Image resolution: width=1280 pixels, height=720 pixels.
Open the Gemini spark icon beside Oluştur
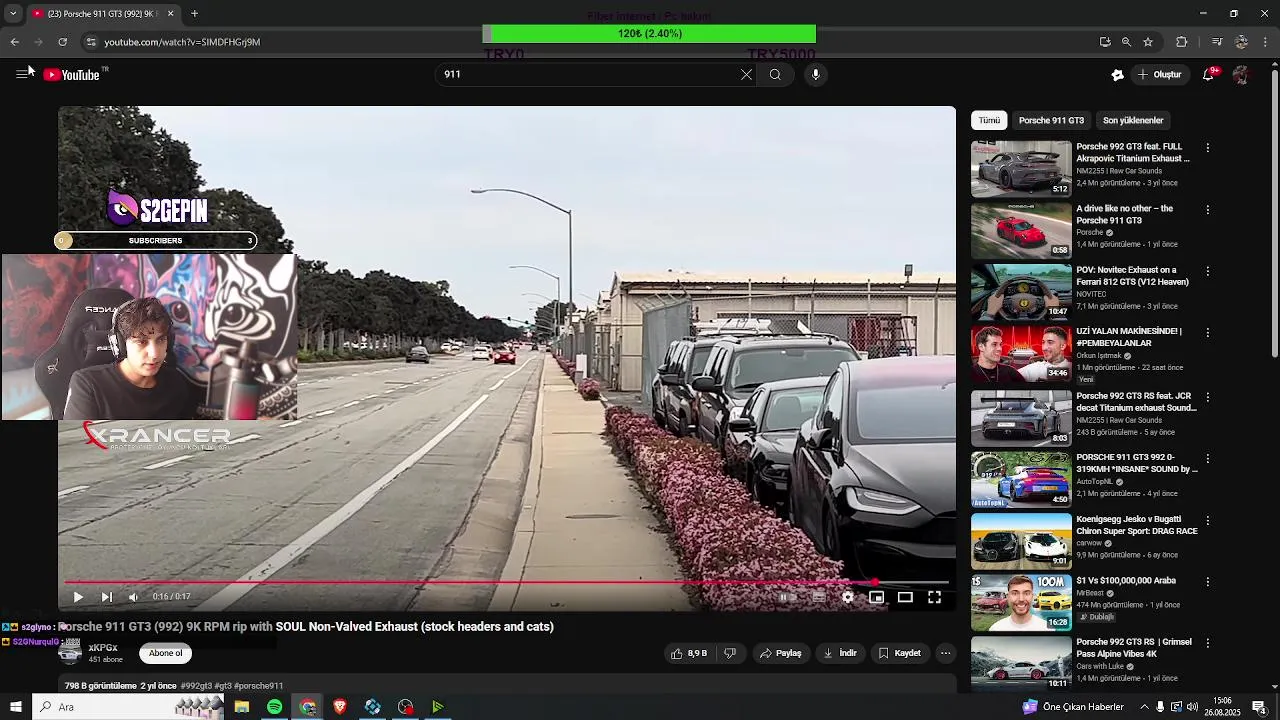[x=1117, y=74]
